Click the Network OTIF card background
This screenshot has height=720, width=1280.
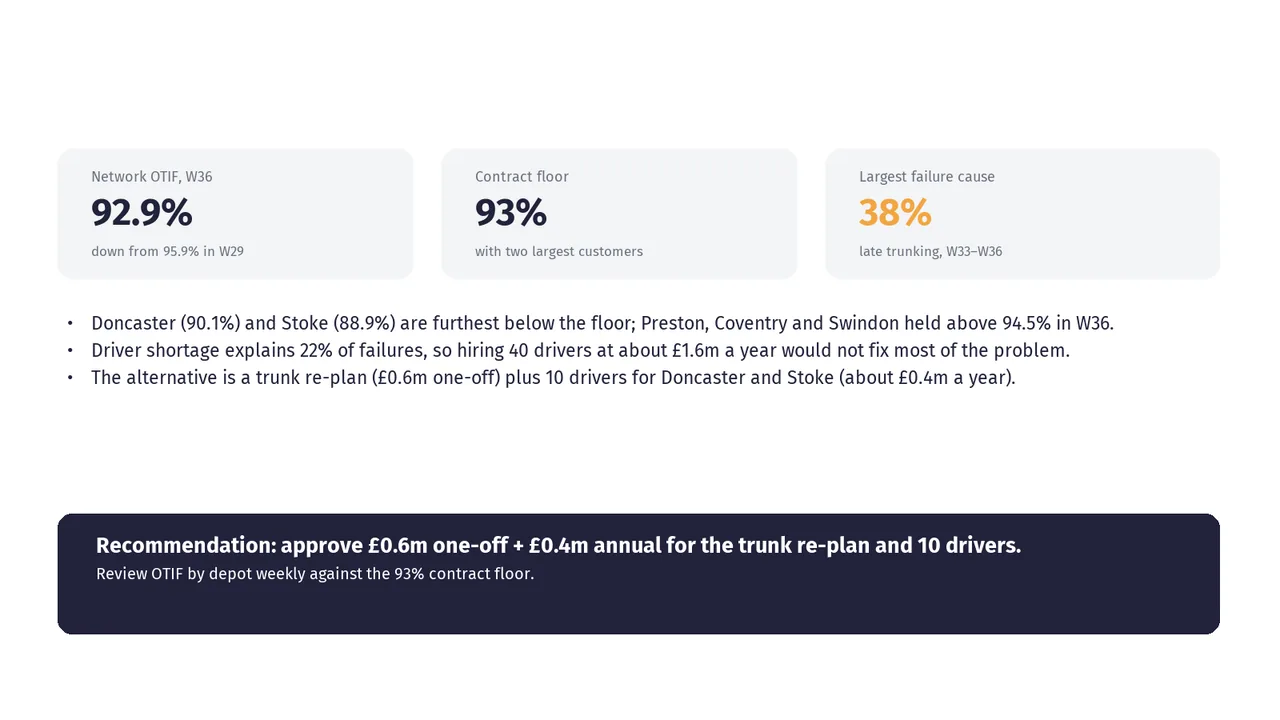tap(235, 214)
